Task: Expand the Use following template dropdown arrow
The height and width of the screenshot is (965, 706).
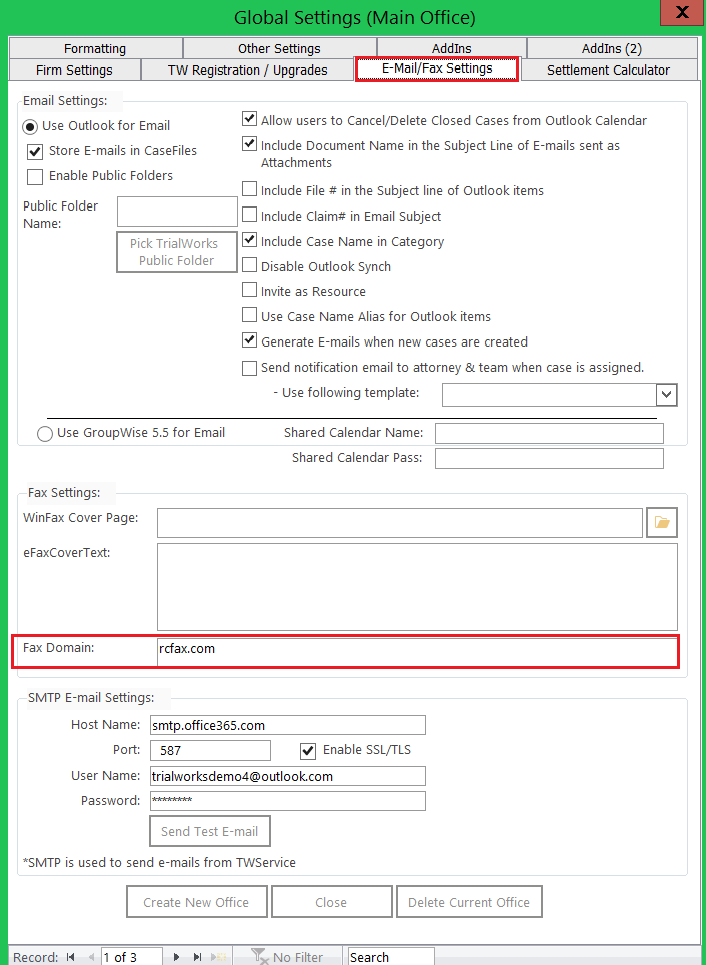Action: [667, 395]
